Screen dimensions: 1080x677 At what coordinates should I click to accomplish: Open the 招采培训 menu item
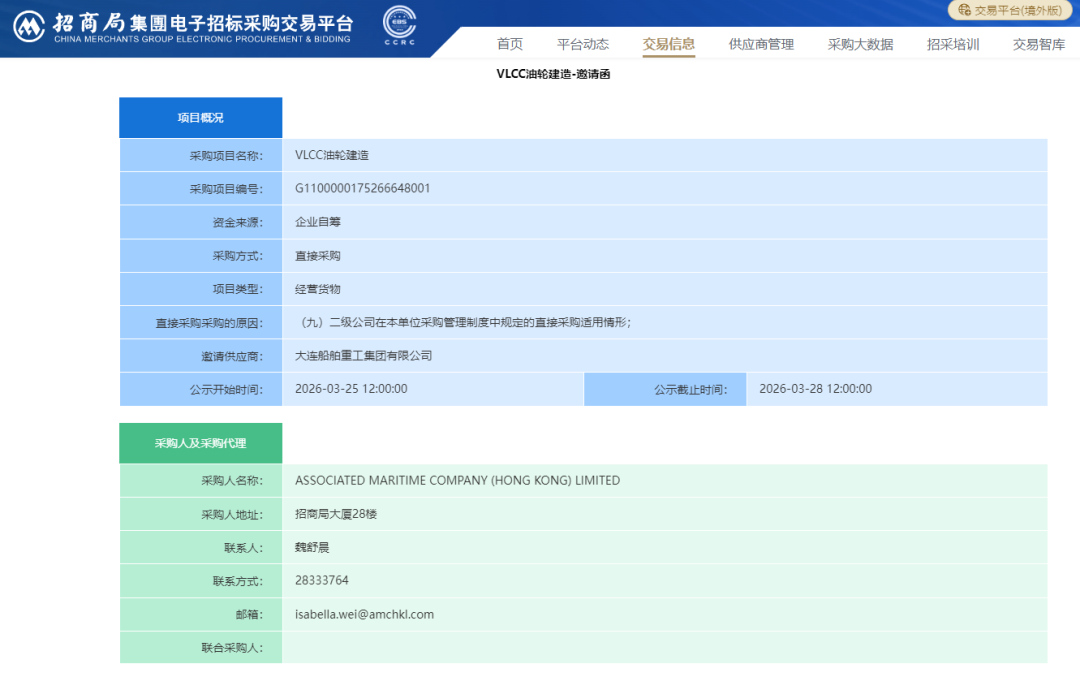point(952,44)
